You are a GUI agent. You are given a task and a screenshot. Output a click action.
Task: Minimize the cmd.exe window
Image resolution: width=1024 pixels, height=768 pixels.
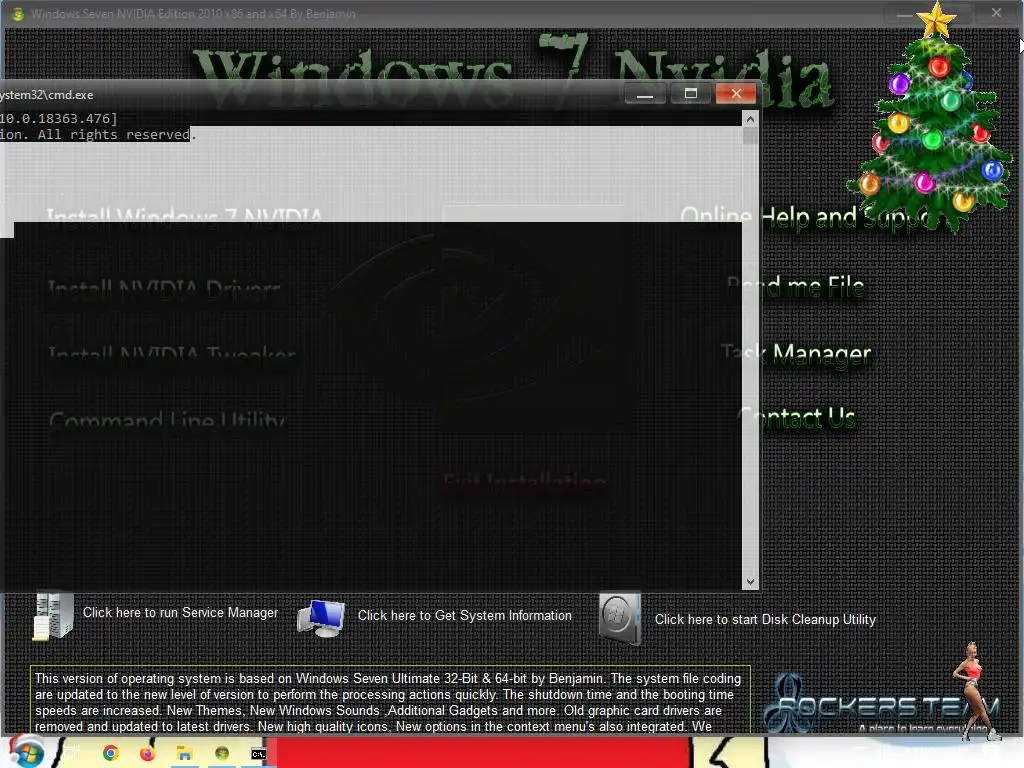pyautogui.click(x=645, y=94)
